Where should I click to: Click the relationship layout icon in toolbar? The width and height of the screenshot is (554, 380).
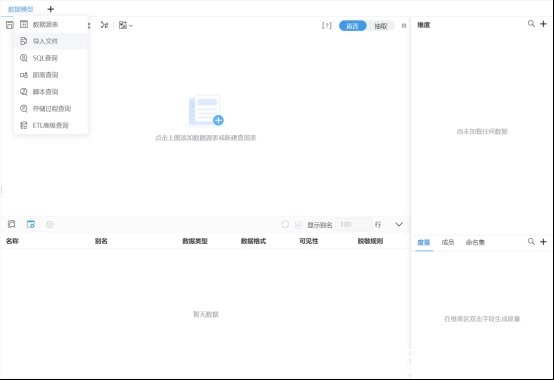[104, 25]
